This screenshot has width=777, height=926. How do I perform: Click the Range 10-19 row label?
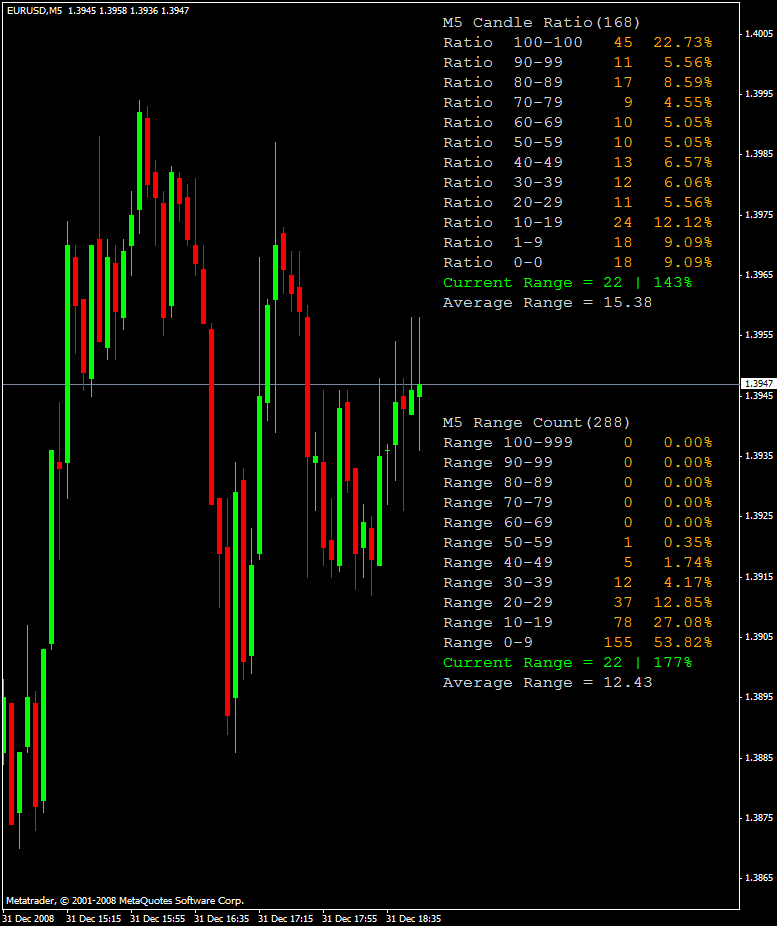pyautogui.click(x=498, y=623)
